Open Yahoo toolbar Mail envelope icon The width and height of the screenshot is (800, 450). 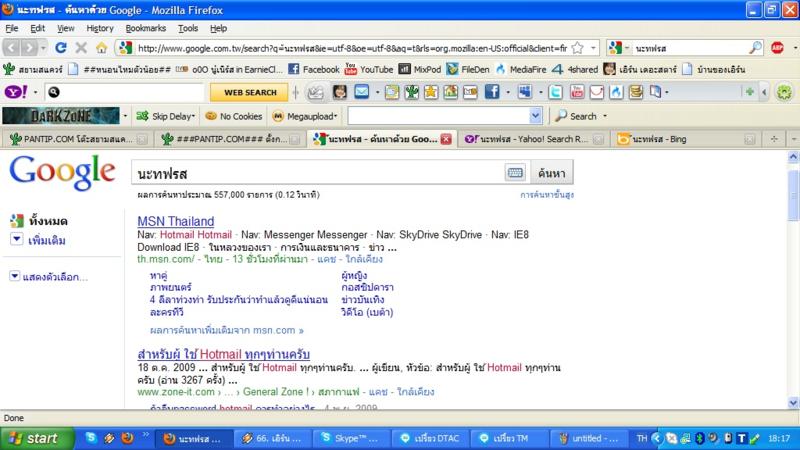tap(362, 92)
